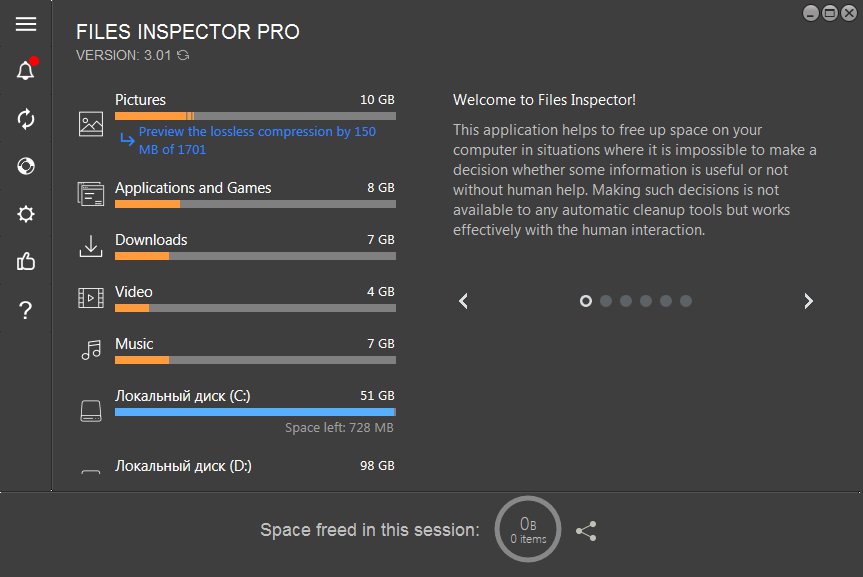Image resolution: width=863 pixels, height=577 pixels.
Task: Select the Music category icon
Action: [90, 350]
